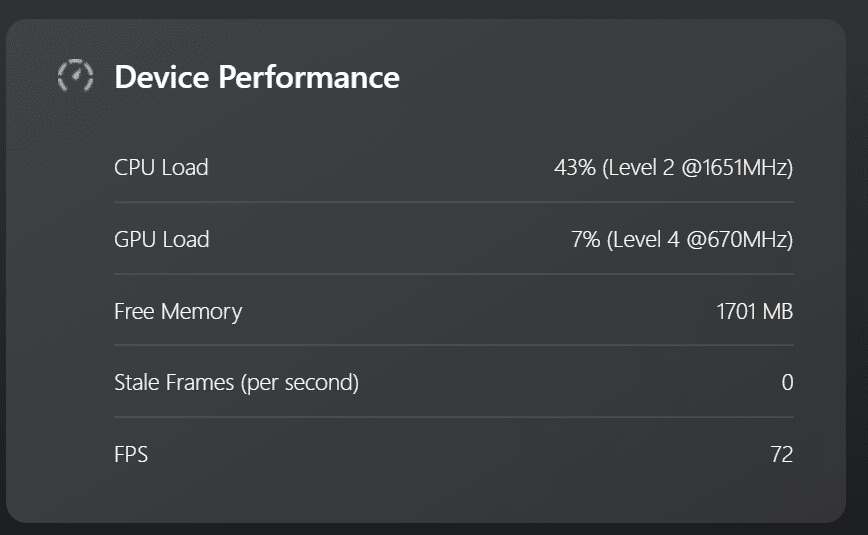This screenshot has height=535, width=868.
Task: Click the divider line beneath CPU Load
Action: click(x=454, y=202)
